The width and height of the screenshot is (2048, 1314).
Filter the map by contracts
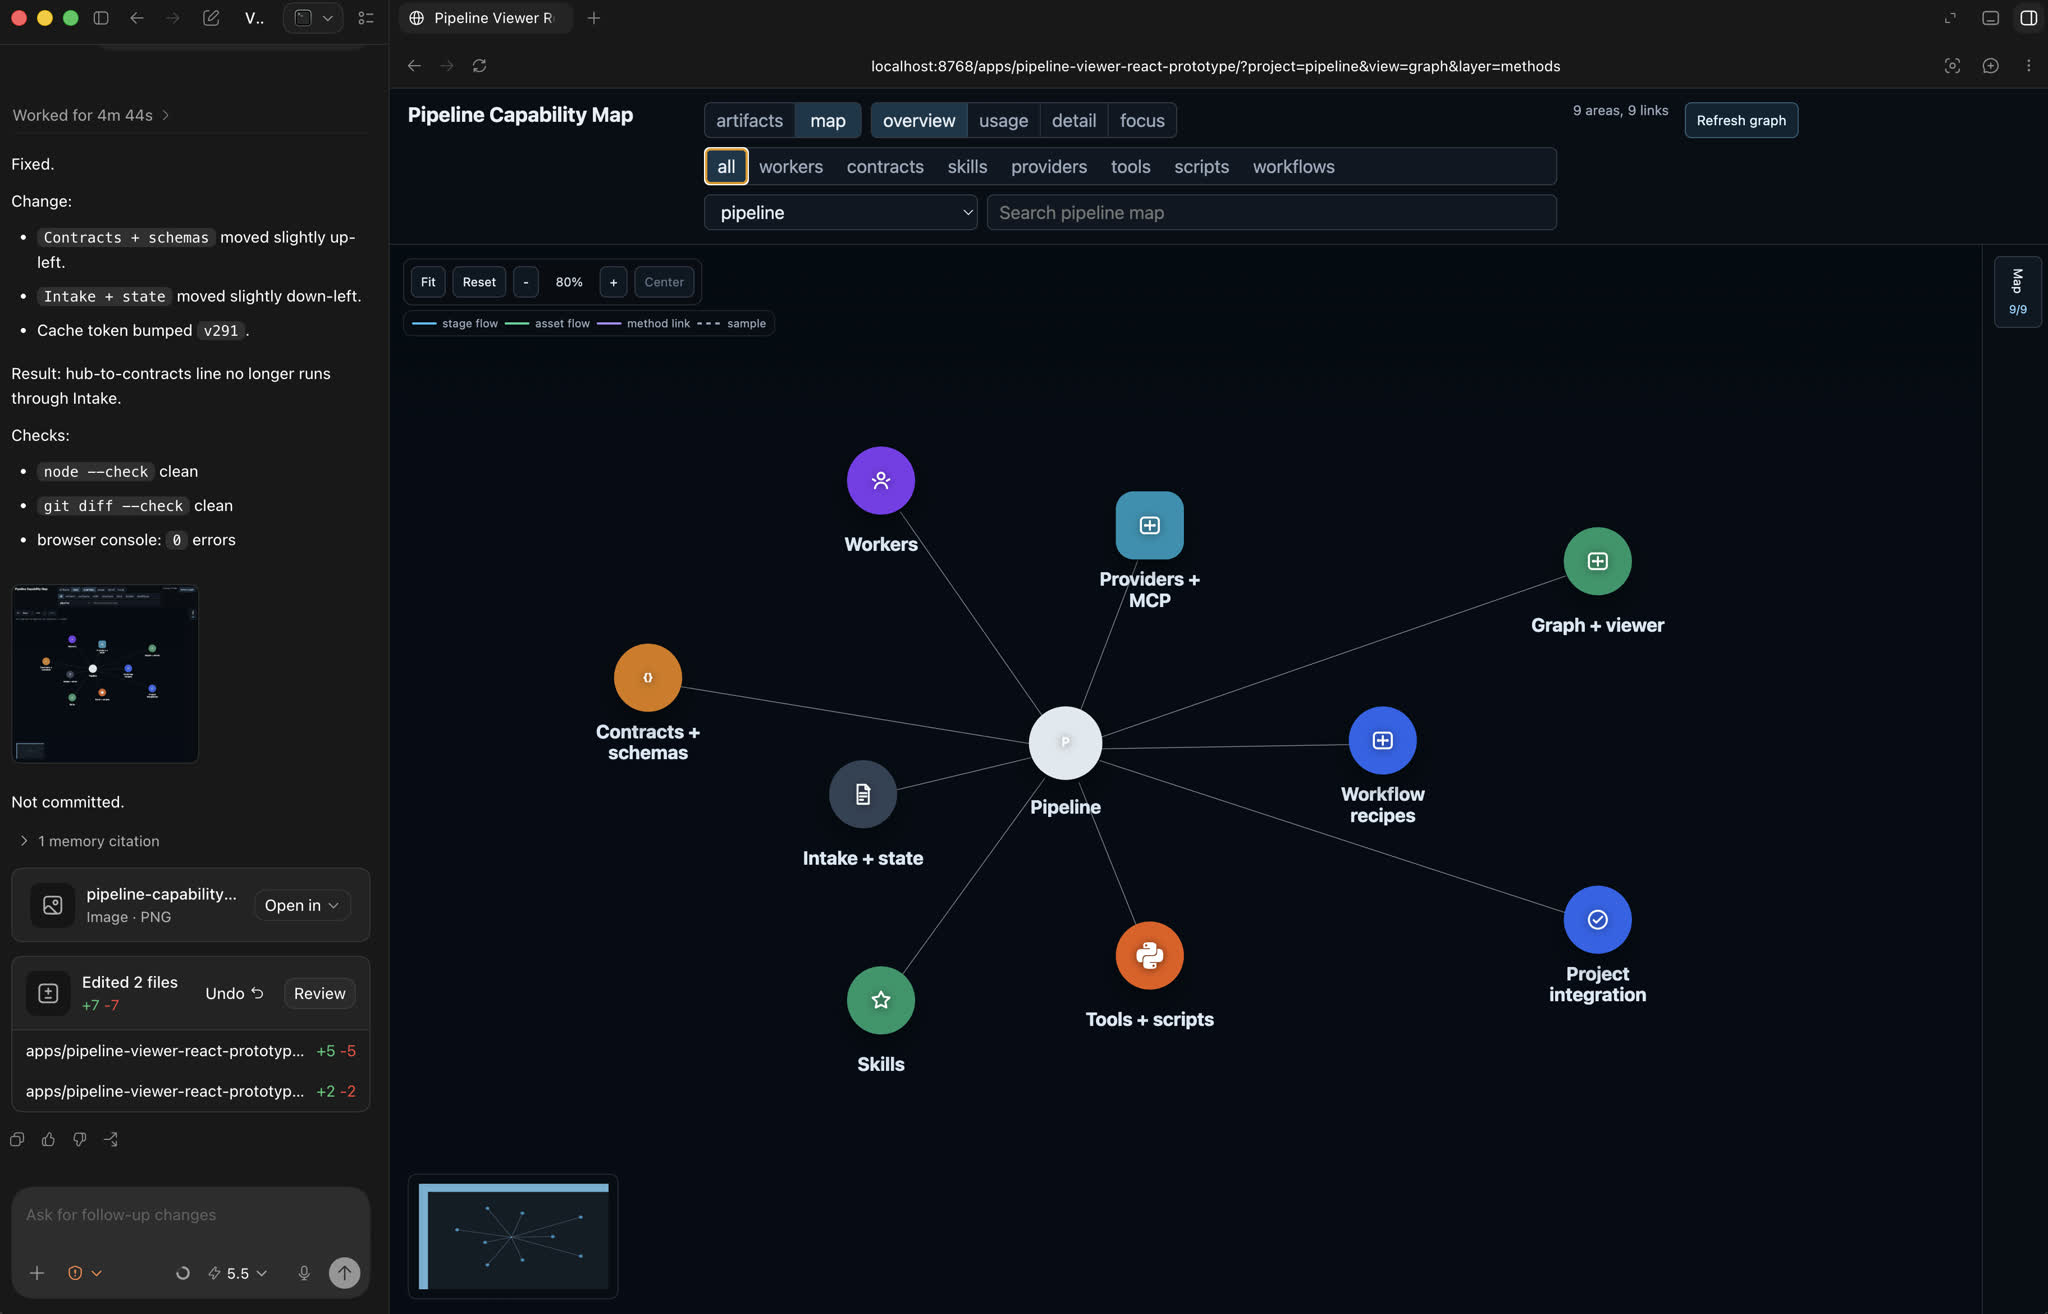click(x=884, y=166)
